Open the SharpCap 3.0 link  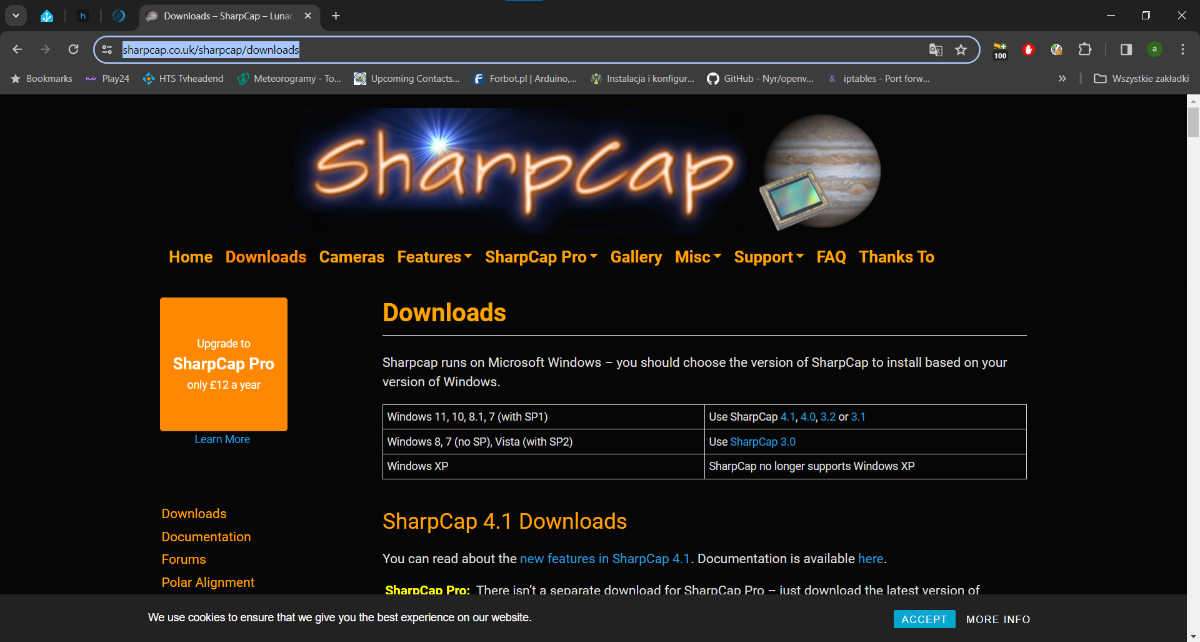(x=763, y=441)
